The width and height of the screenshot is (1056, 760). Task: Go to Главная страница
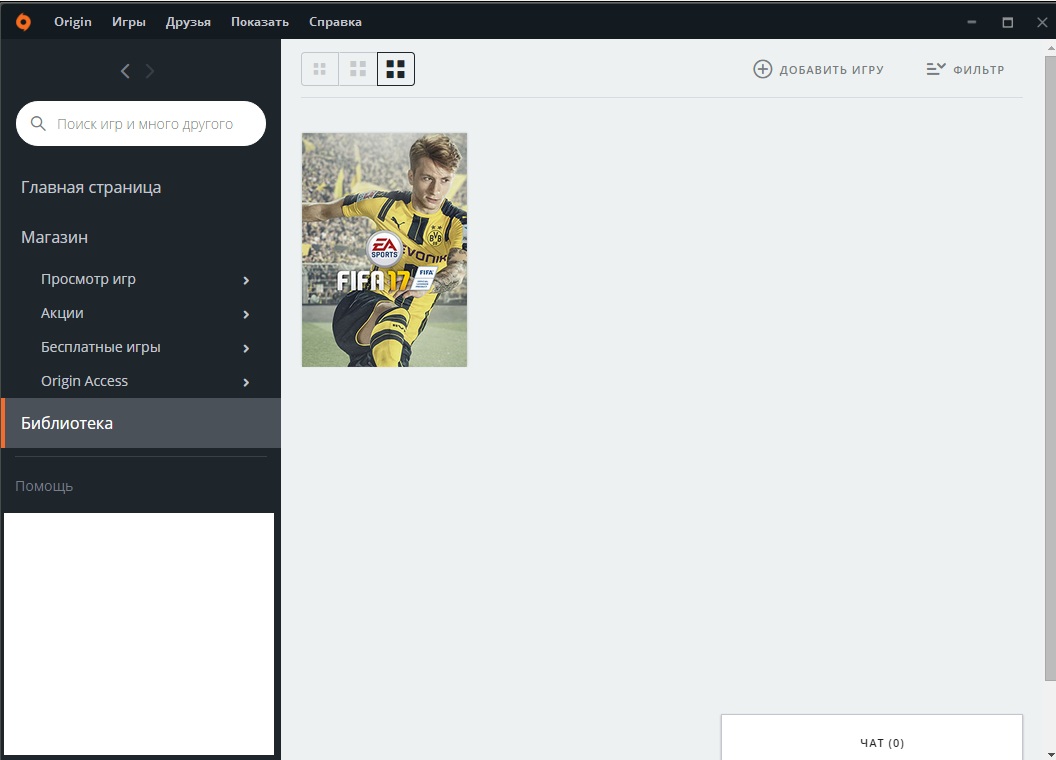click(91, 187)
